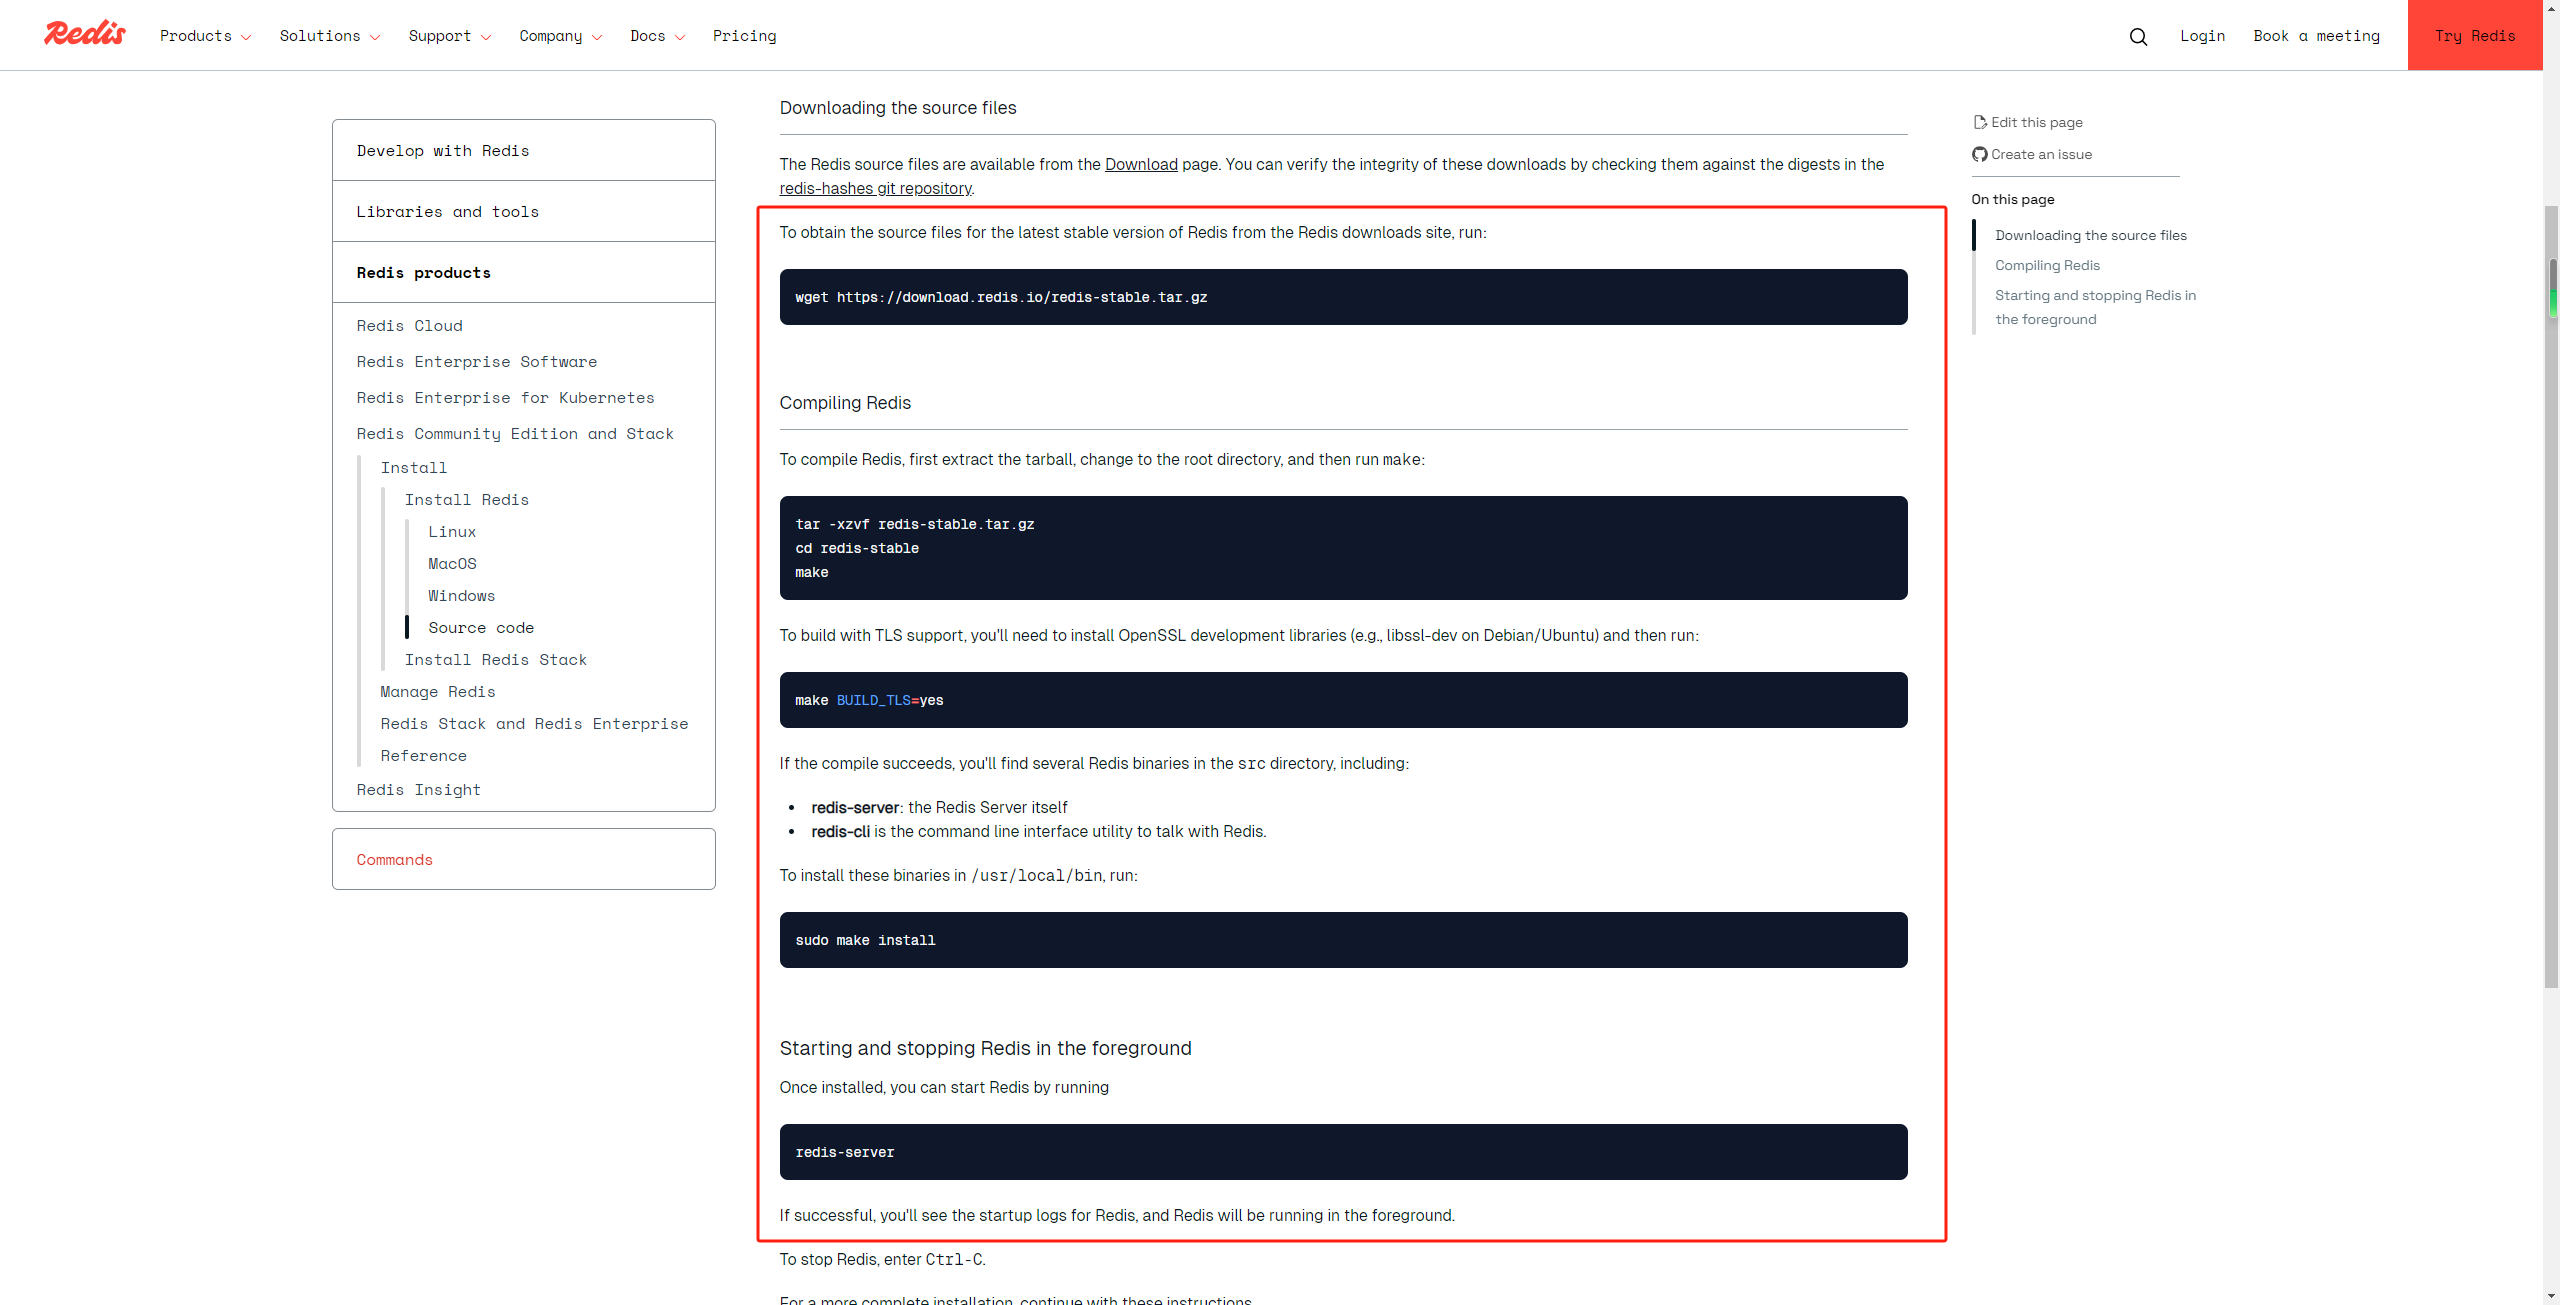Open the search magnifier icon

click(x=2138, y=36)
